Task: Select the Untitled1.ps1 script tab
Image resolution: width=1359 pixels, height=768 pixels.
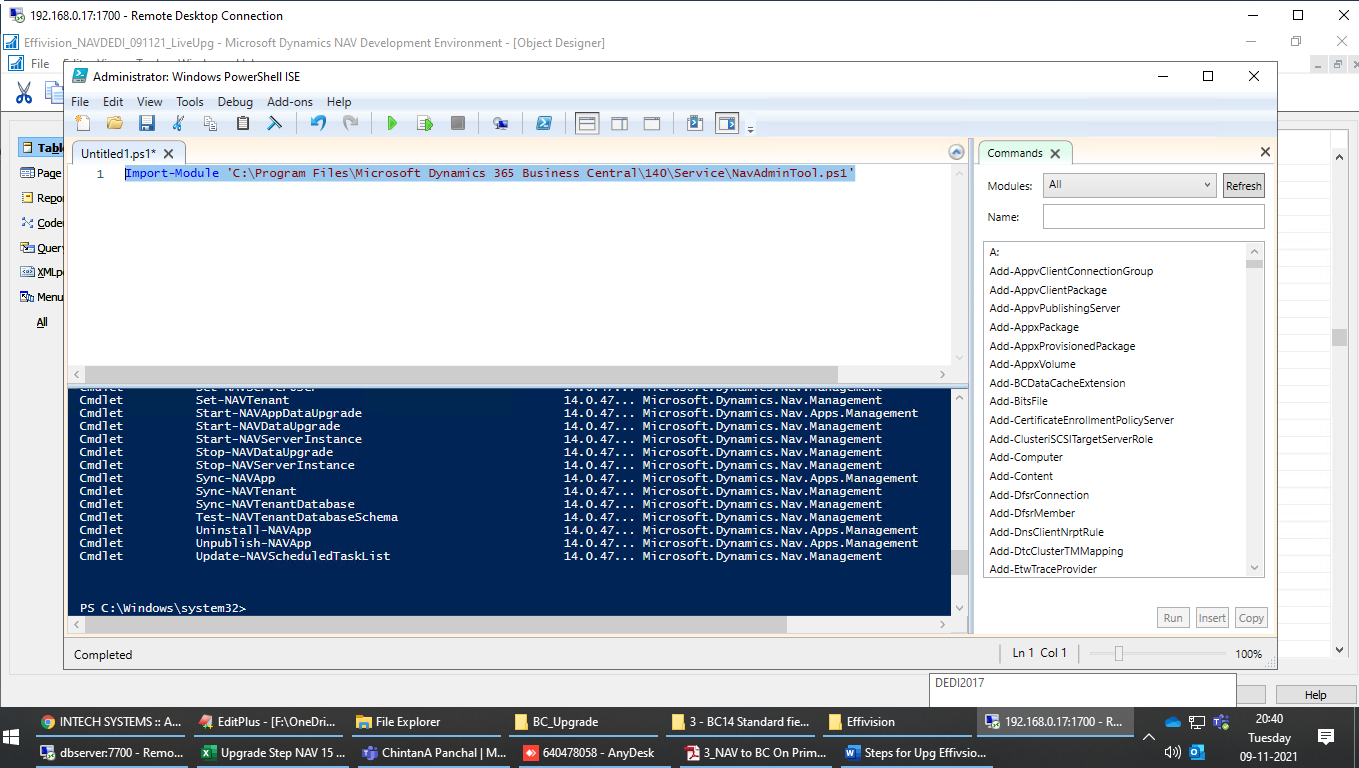Action: click(118, 154)
